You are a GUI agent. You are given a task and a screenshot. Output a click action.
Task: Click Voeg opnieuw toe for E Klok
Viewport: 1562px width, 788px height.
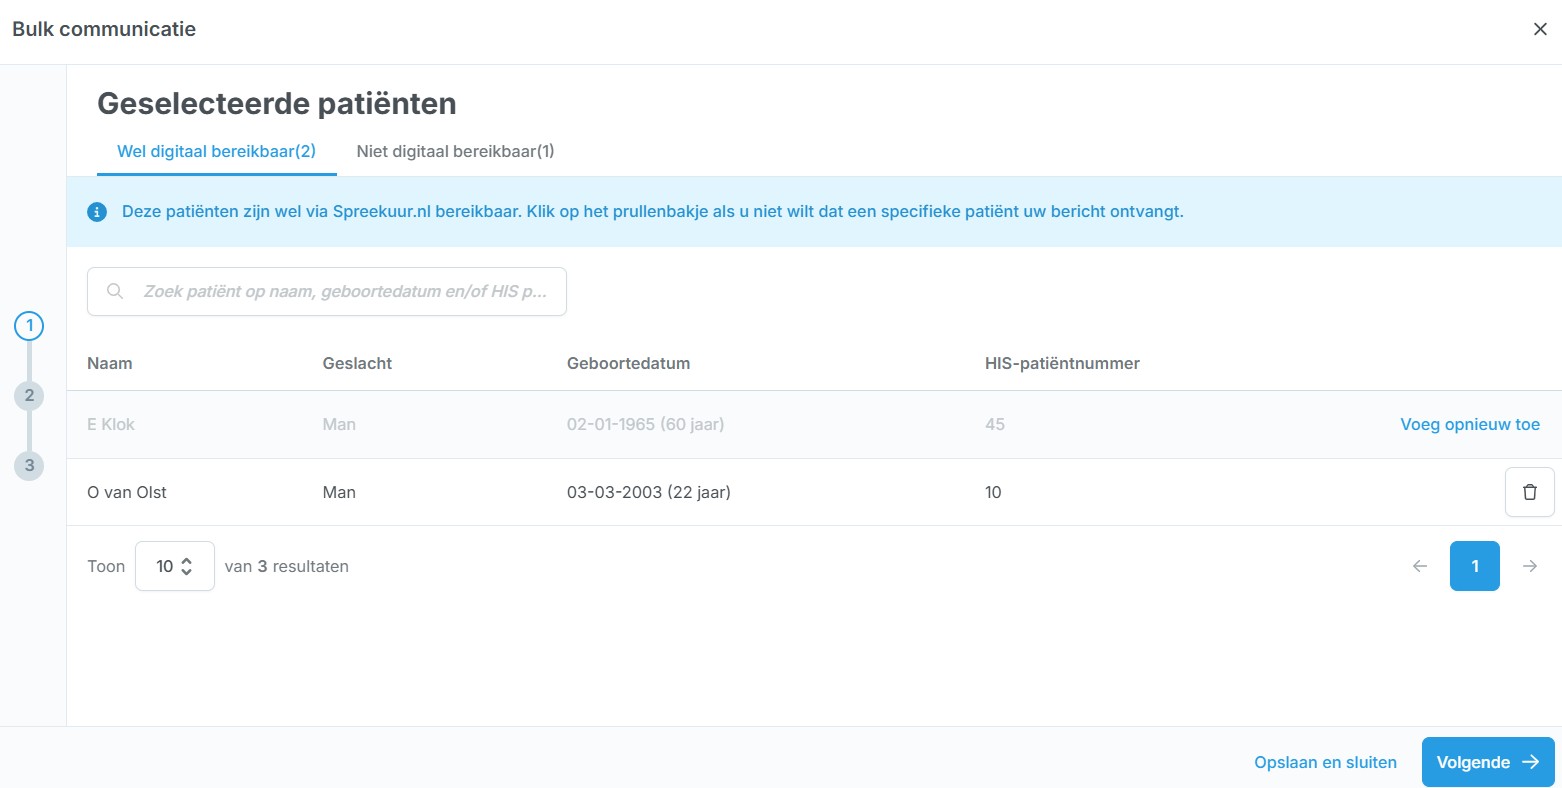pos(1470,424)
